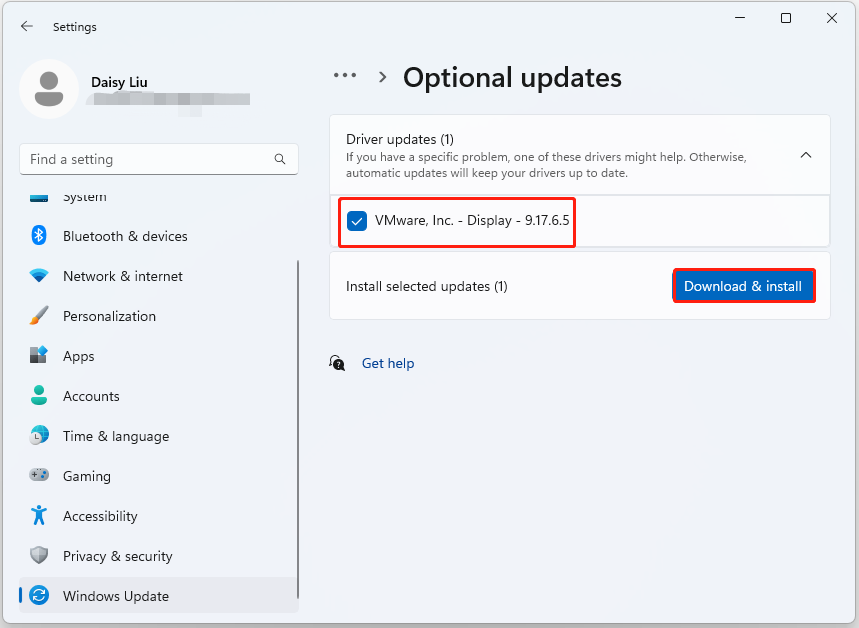Click the Bluetooth icon in sidebar
The height and width of the screenshot is (628, 859).
click(38, 236)
